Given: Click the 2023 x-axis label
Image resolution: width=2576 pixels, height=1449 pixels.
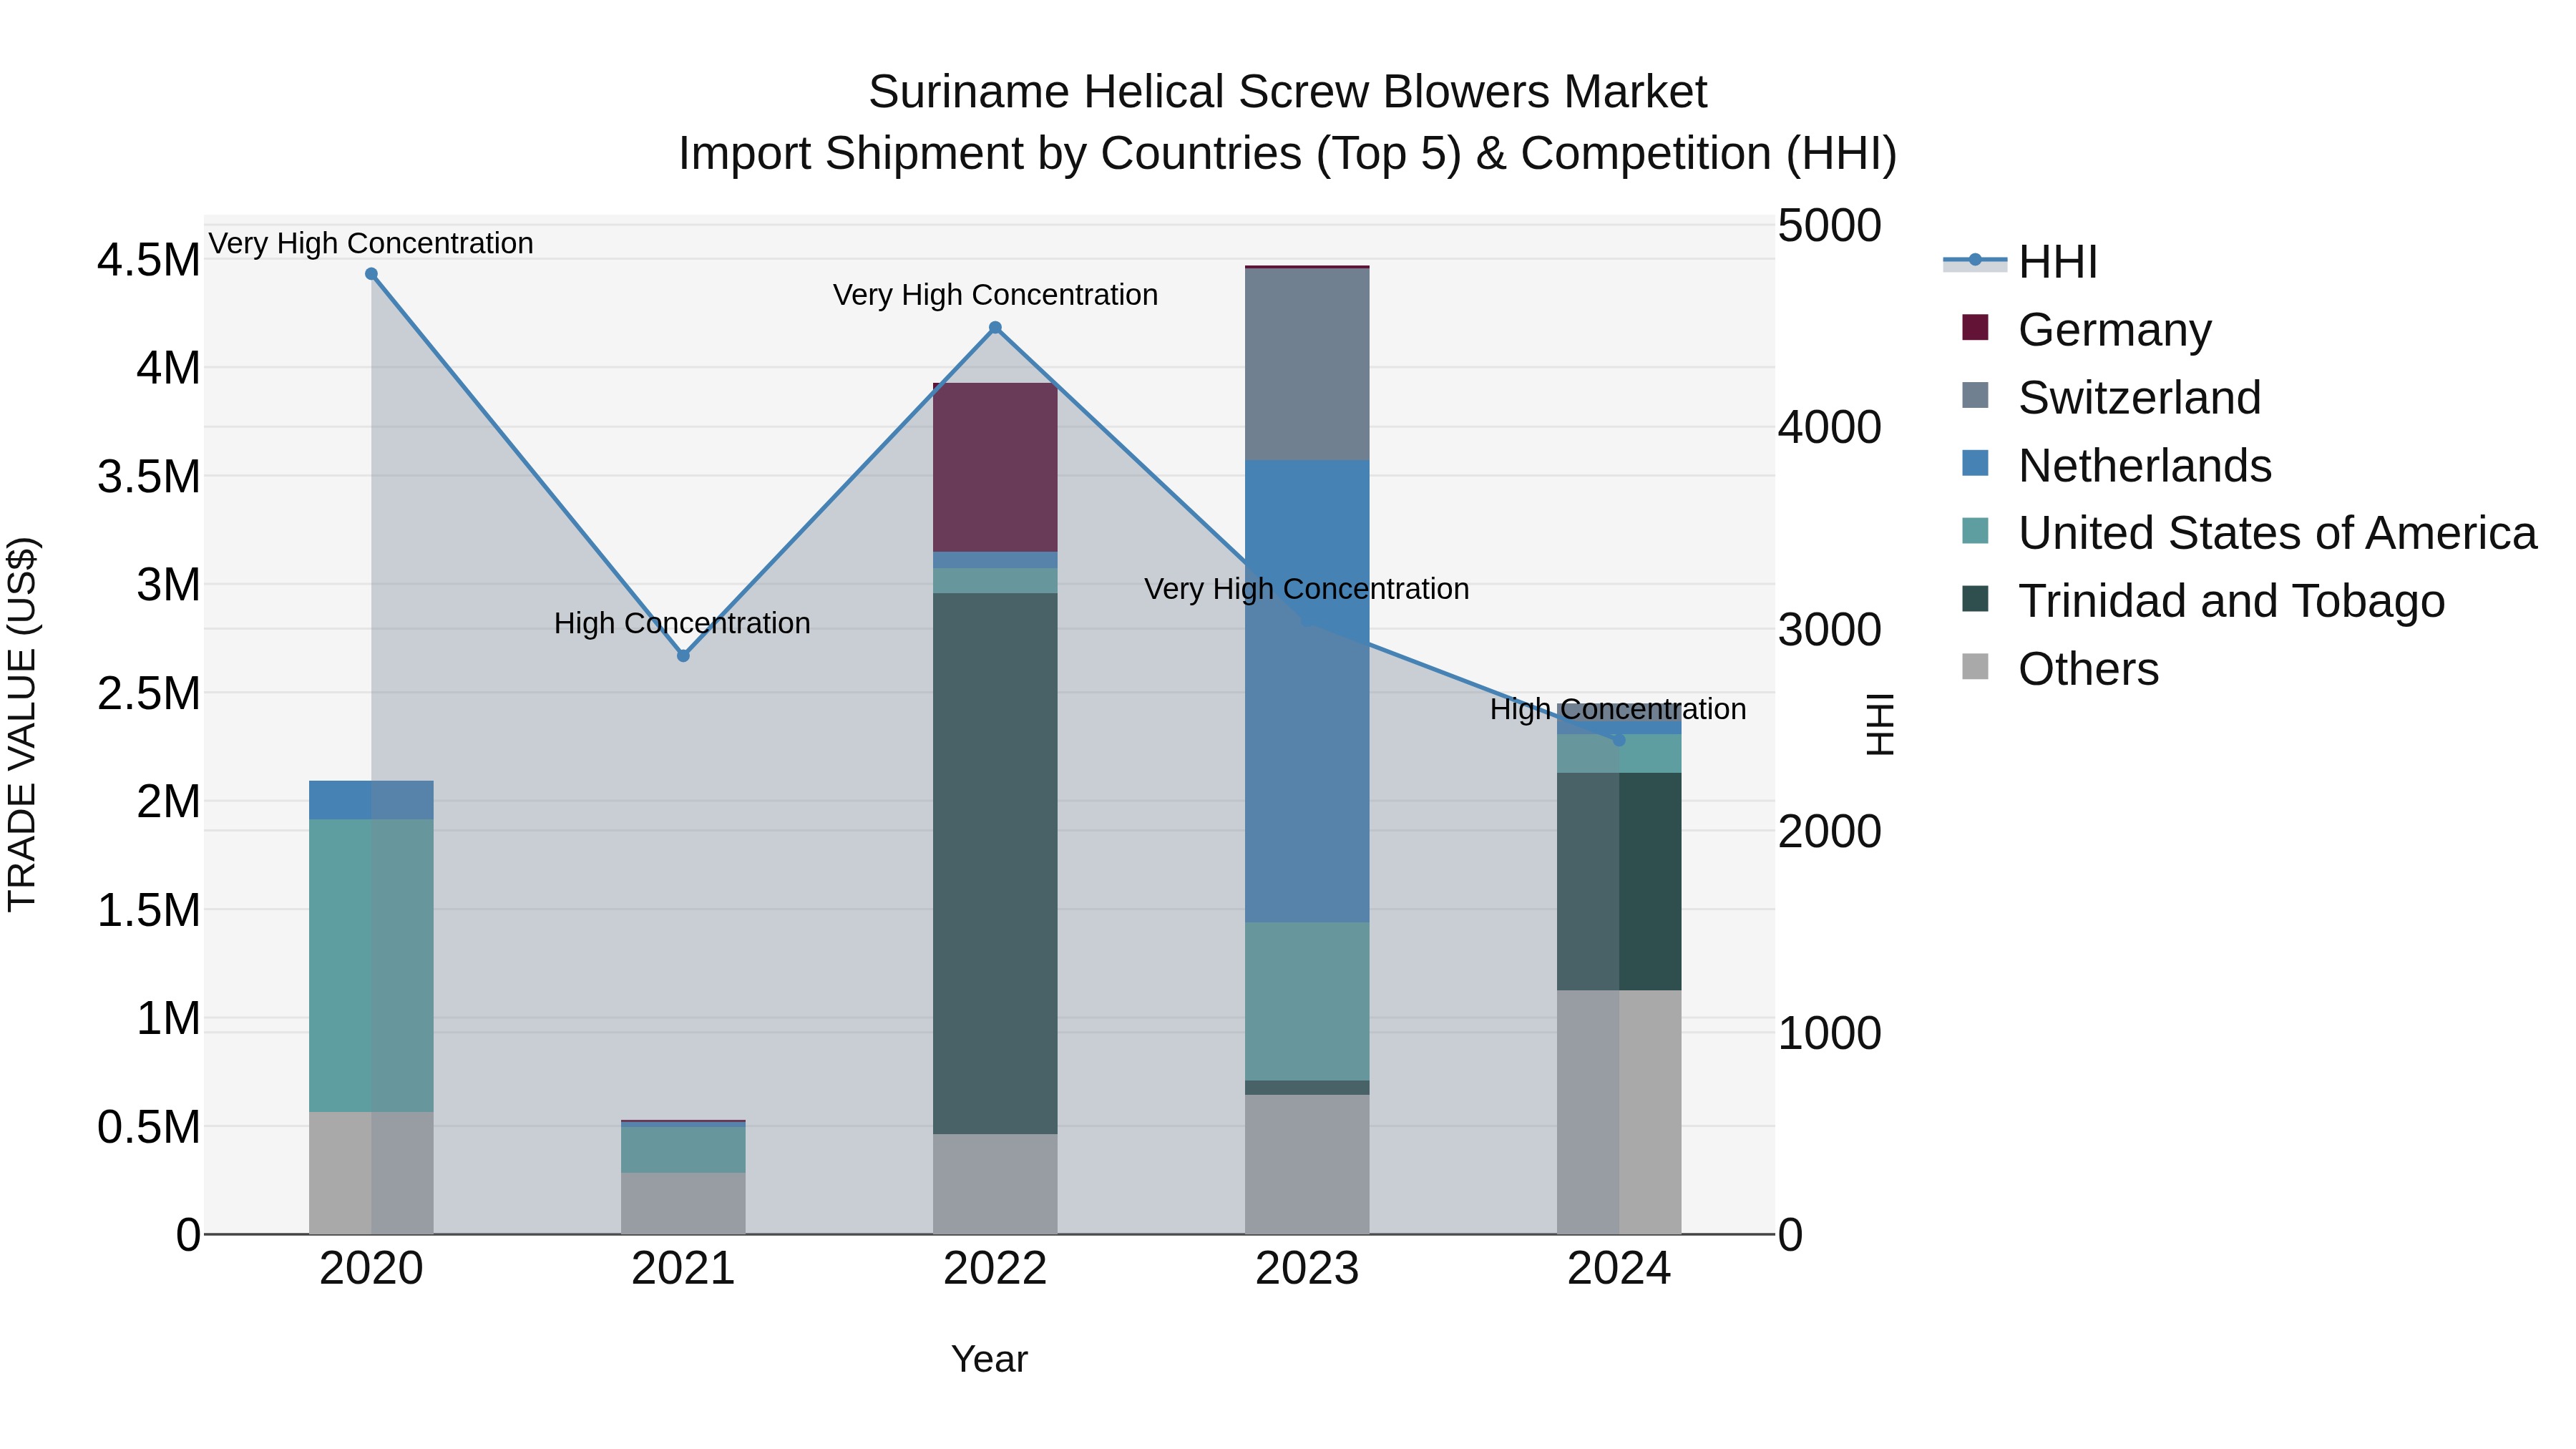Looking at the screenshot, I should coord(1307,1269).
